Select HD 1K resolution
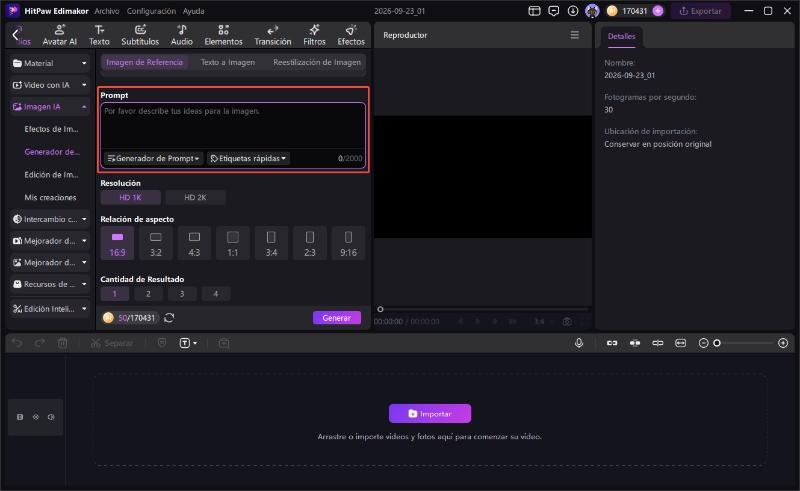 (131, 197)
